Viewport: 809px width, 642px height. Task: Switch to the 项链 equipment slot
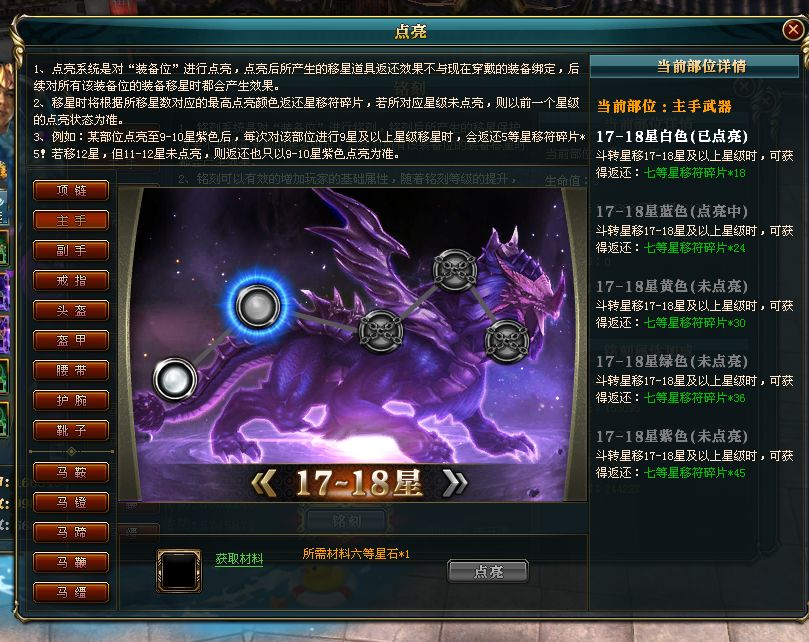pyautogui.click(x=71, y=190)
